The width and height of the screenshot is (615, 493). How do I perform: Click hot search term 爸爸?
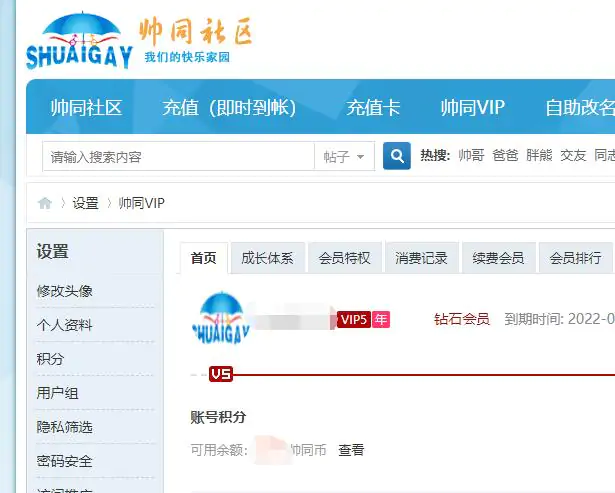pyautogui.click(x=505, y=156)
